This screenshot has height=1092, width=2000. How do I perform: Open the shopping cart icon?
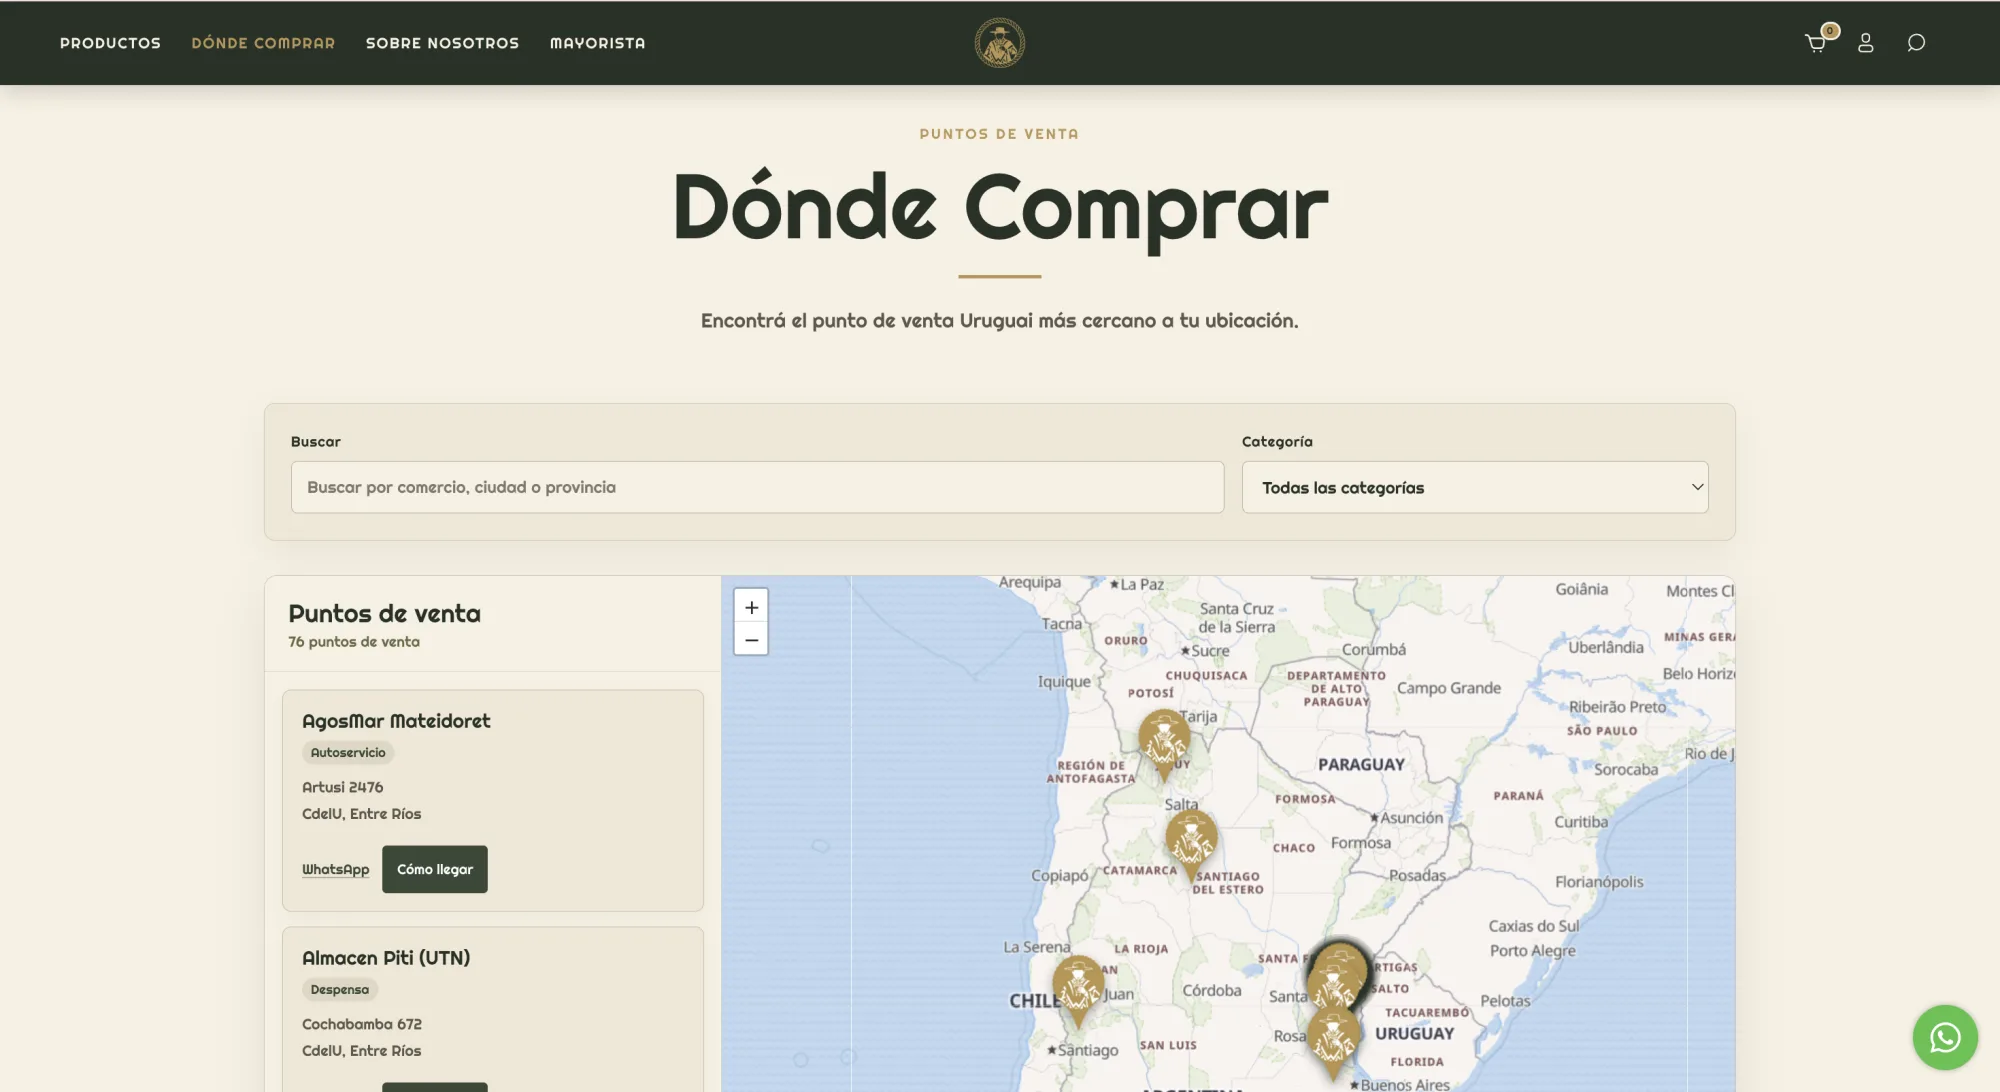[1816, 43]
